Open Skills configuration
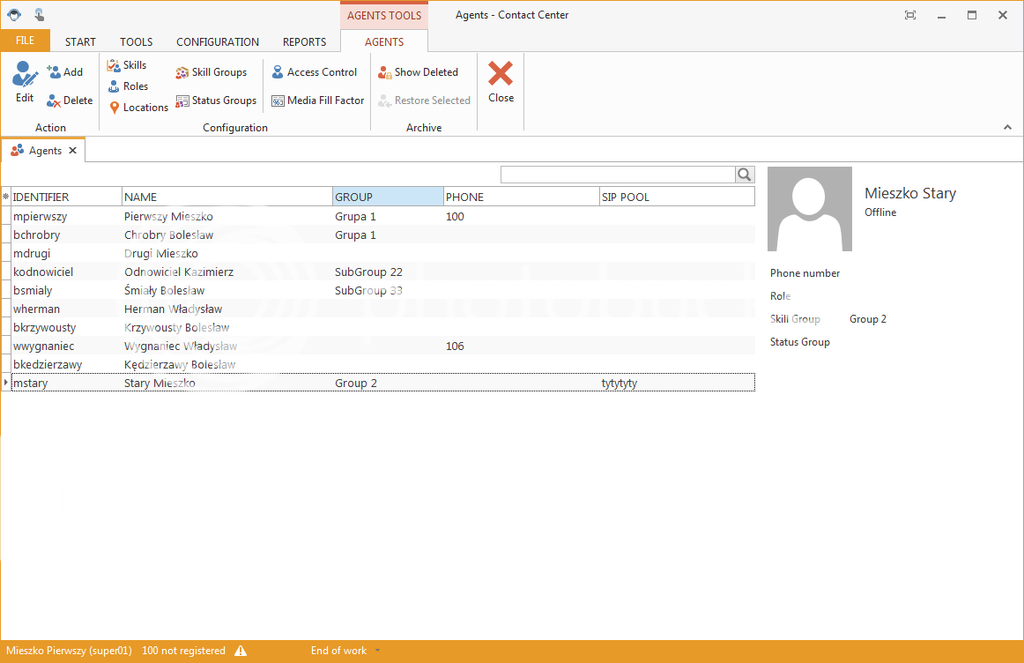The width and height of the screenshot is (1024, 663). click(127, 65)
